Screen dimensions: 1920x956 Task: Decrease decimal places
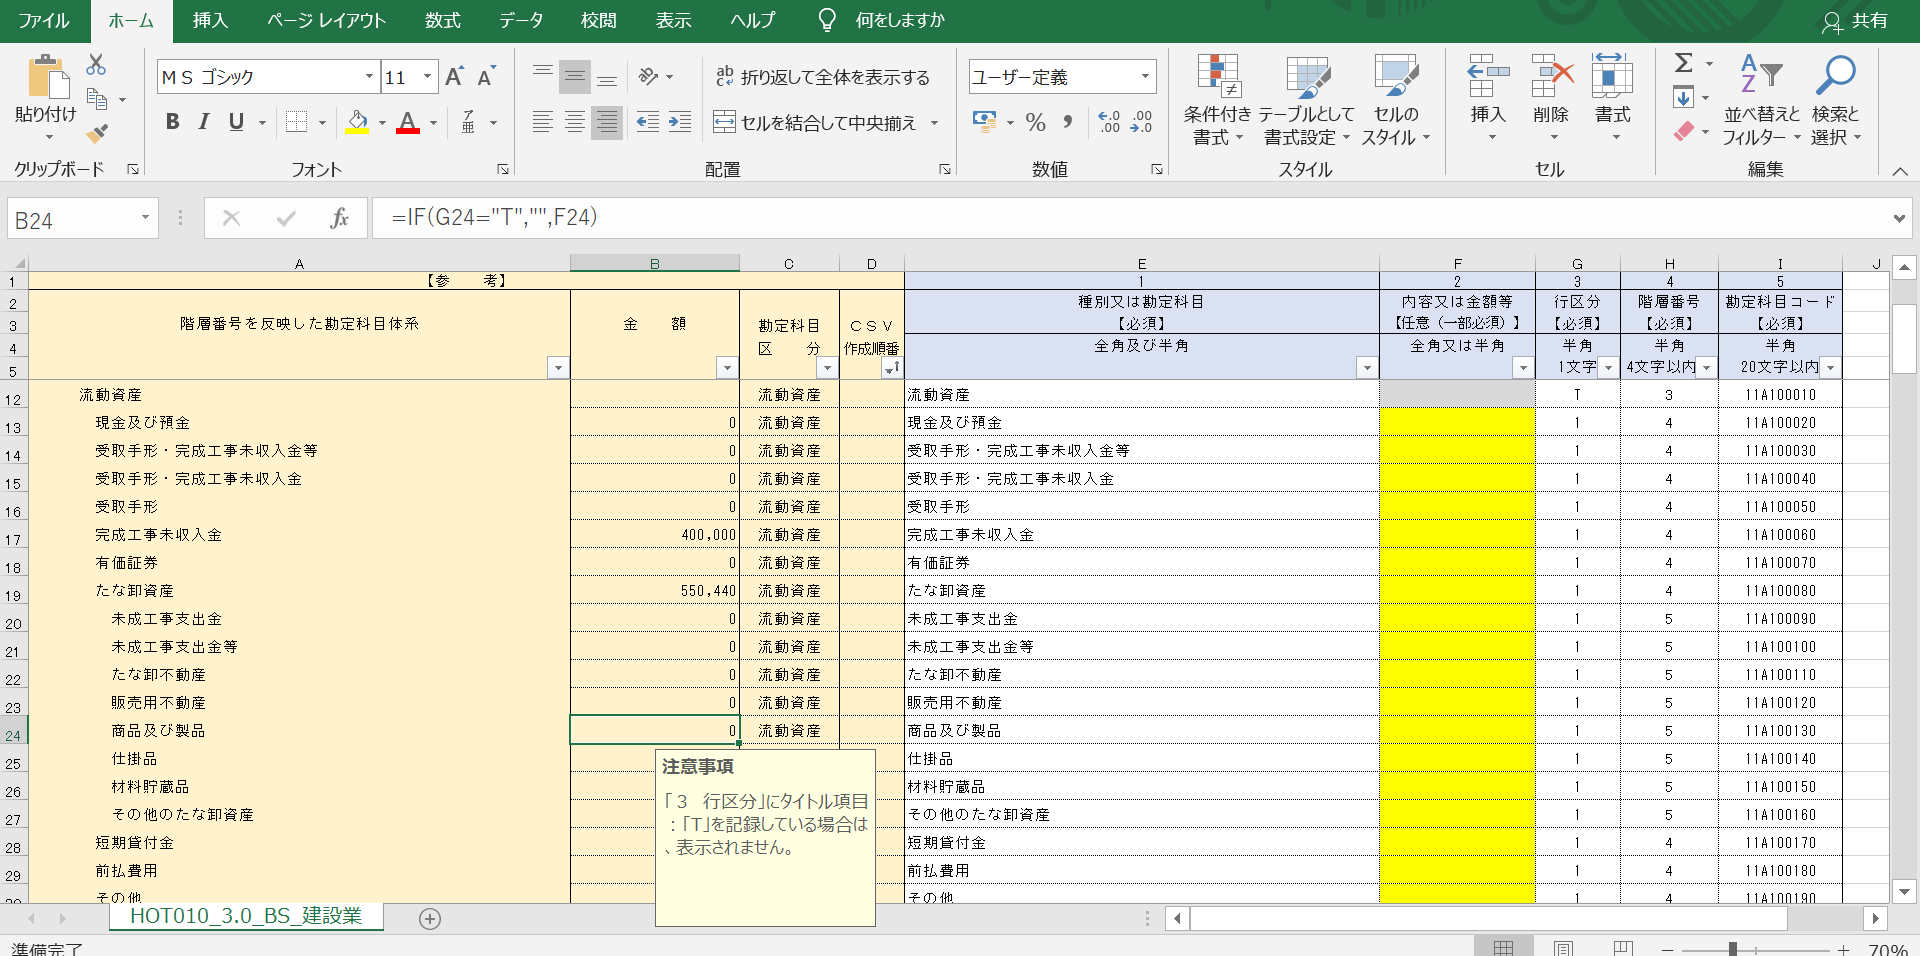[1141, 122]
